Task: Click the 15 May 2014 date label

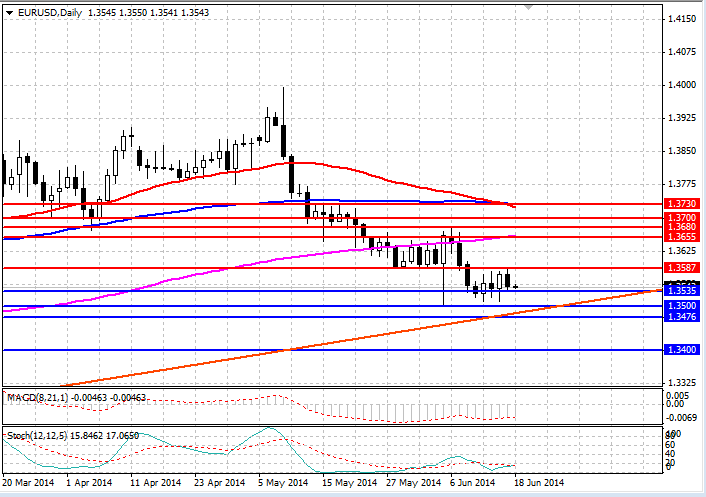Action: point(350,483)
